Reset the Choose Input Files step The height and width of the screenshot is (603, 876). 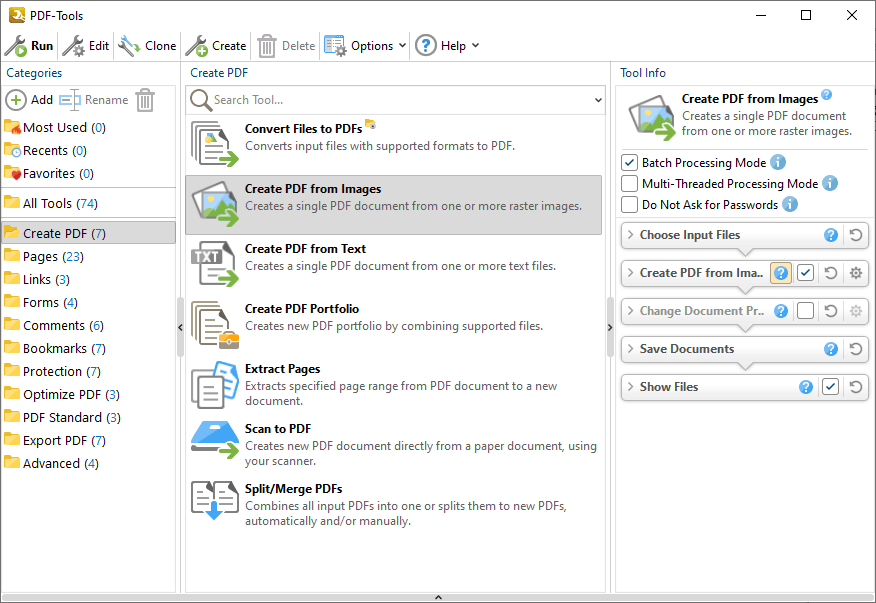[x=855, y=235]
